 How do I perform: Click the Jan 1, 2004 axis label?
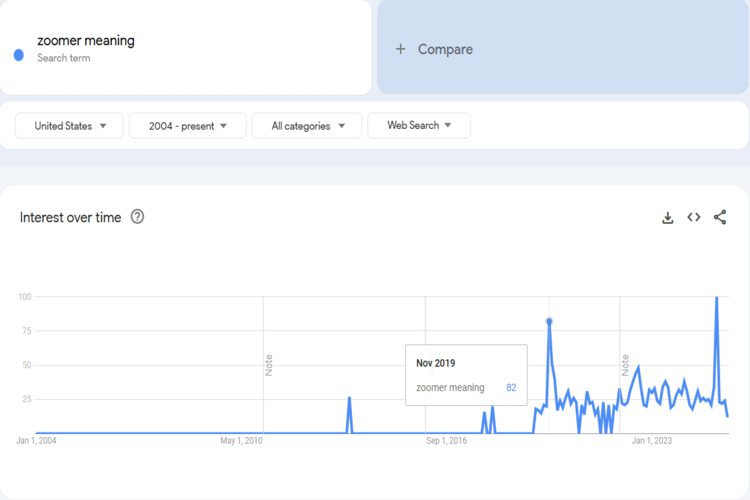point(36,441)
